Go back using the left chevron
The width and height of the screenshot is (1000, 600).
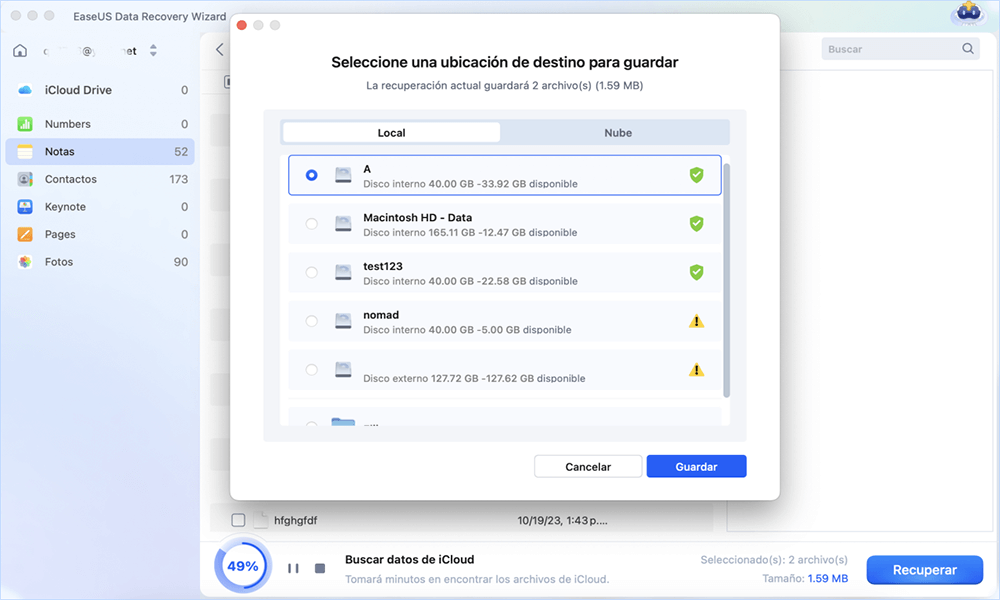coord(220,50)
